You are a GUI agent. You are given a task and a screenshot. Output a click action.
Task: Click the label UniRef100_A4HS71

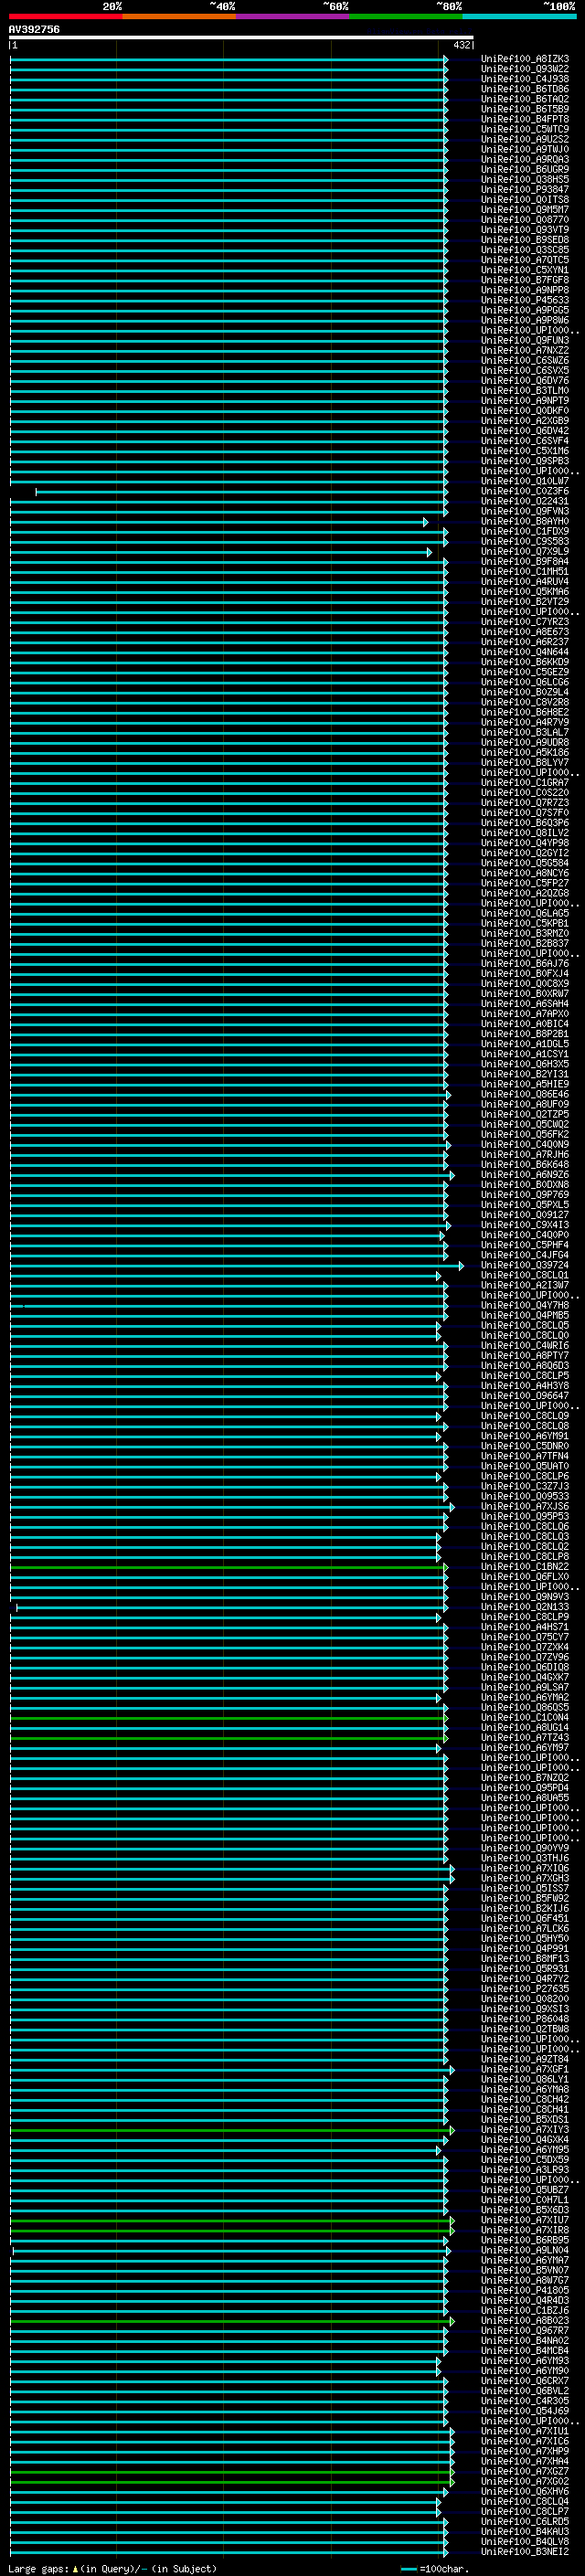click(x=525, y=1627)
